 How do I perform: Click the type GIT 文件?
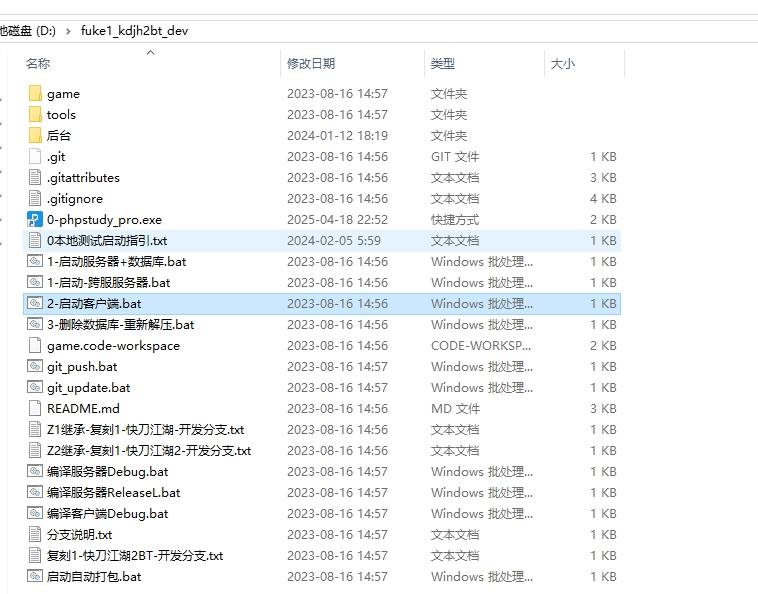(x=455, y=157)
